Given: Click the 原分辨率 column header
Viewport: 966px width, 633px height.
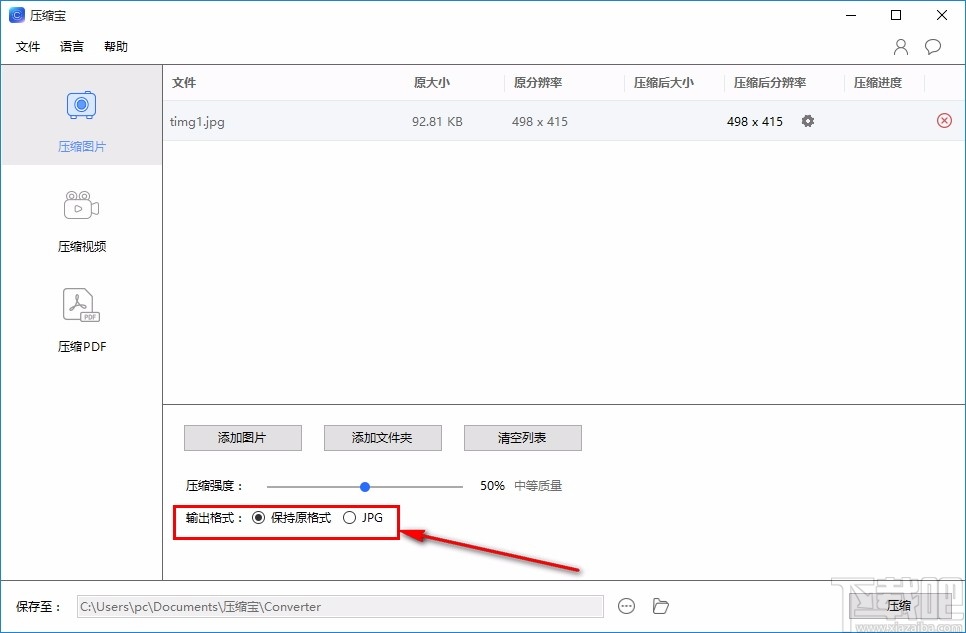Looking at the screenshot, I should tap(538, 83).
